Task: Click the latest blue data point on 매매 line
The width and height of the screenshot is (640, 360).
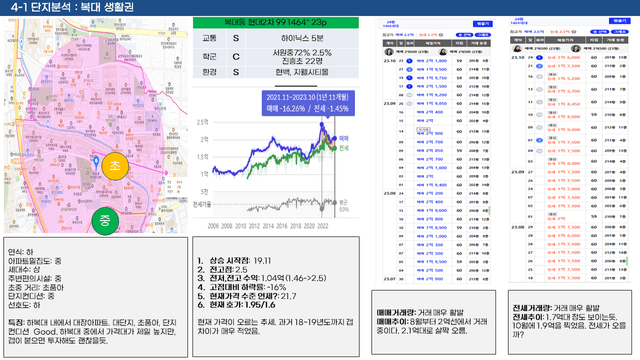Action: click(335, 139)
